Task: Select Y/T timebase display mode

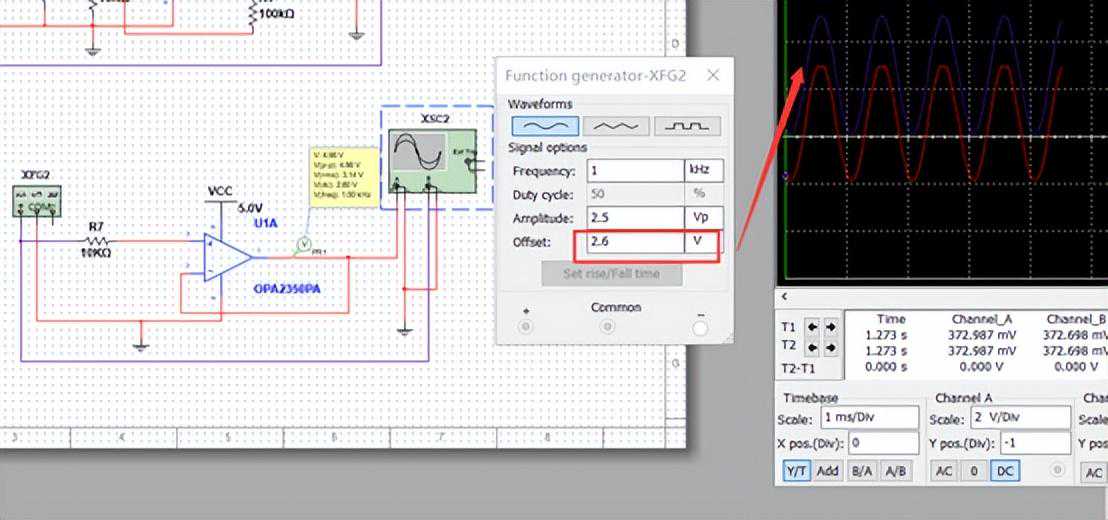Action: (x=796, y=472)
